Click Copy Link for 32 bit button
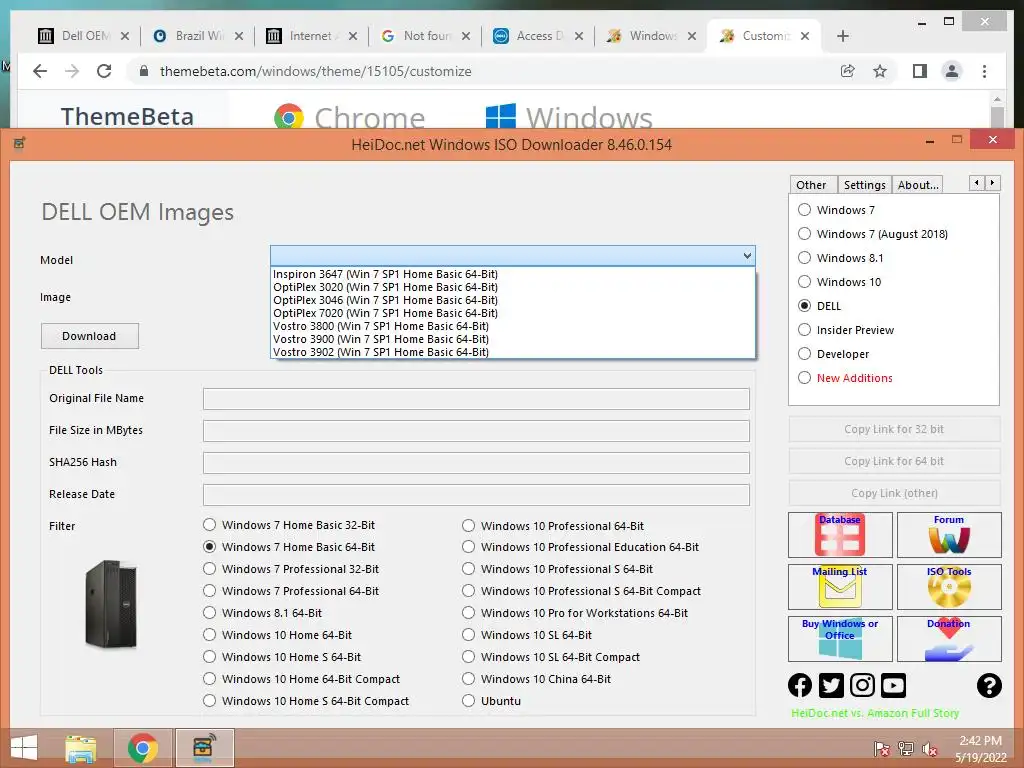Image resolution: width=1024 pixels, height=768 pixels. pyautogui.click(x=894, y=429)
